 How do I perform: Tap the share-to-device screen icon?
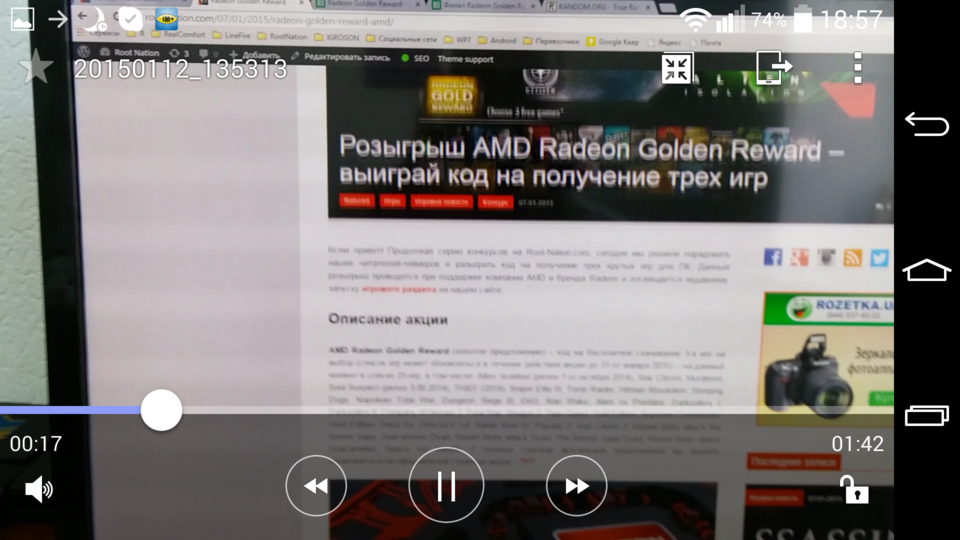point(773,67)
